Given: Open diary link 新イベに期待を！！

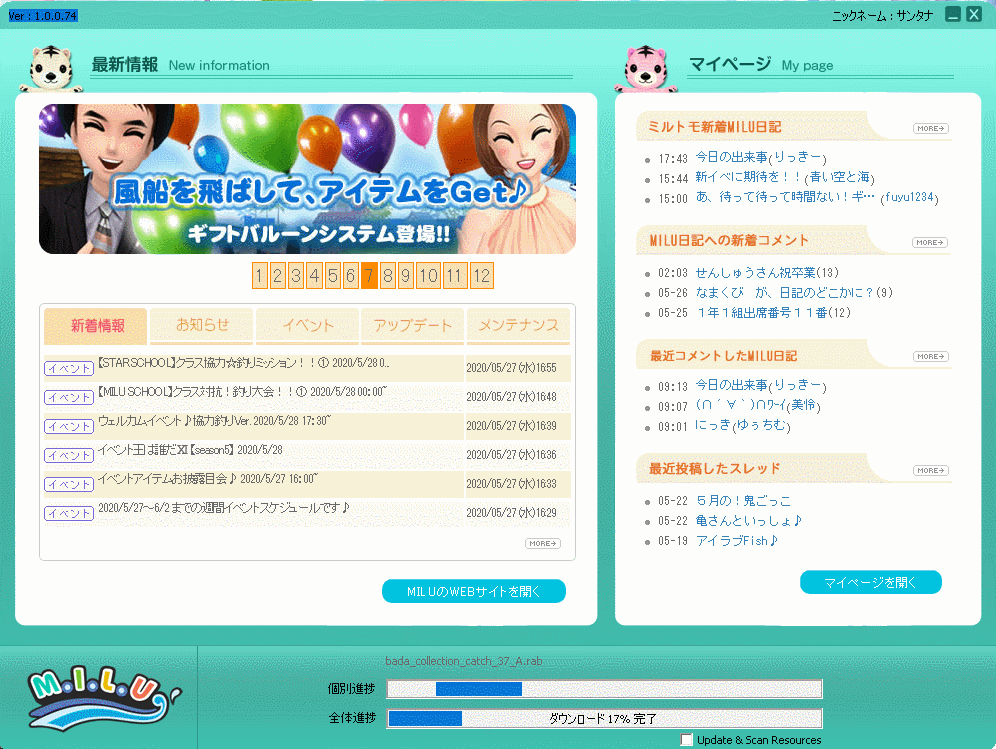Looking at the screenshot, I should (x=749, y=177).
